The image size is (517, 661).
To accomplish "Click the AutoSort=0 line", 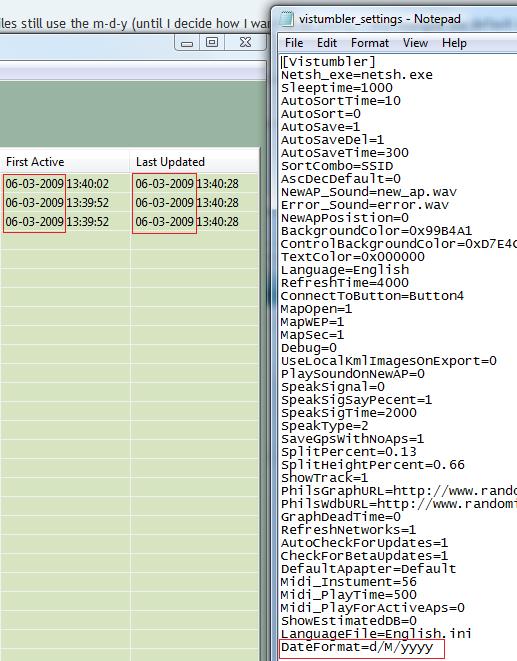I will coord(320,114).
